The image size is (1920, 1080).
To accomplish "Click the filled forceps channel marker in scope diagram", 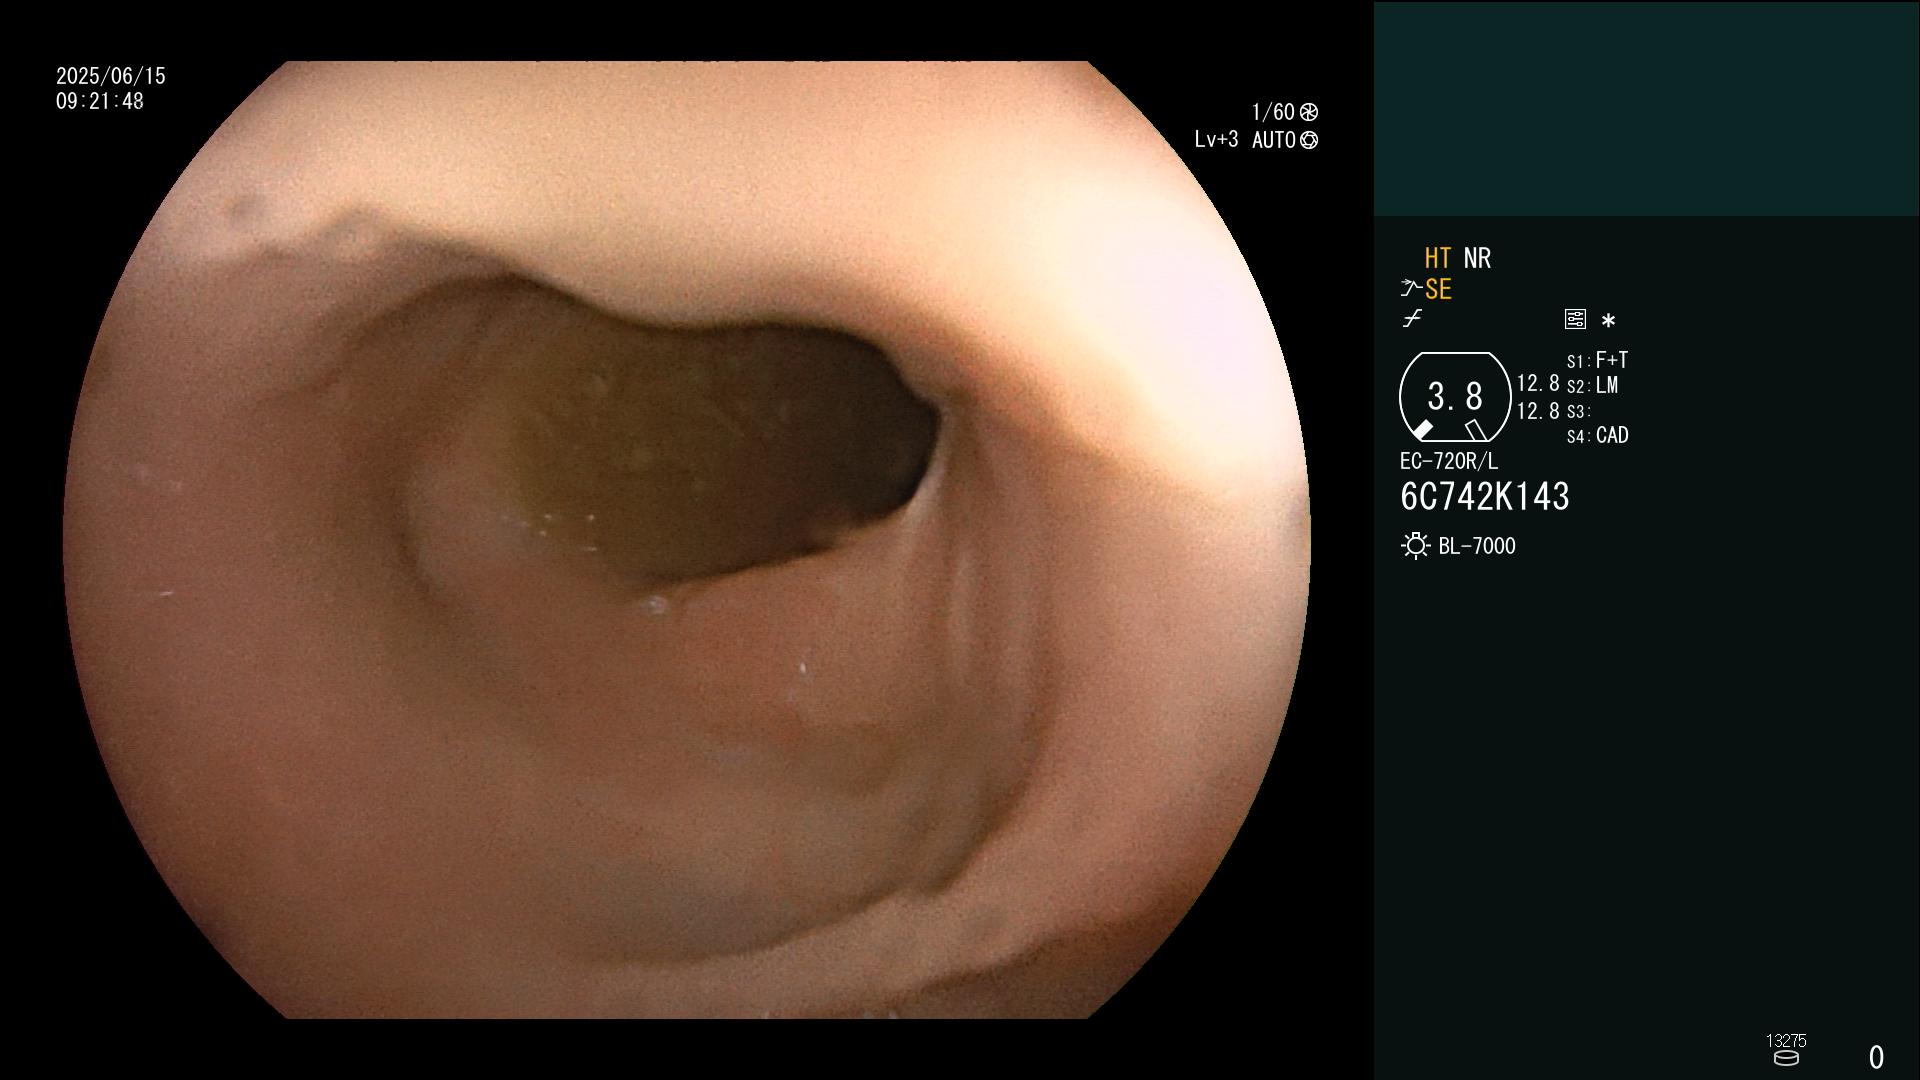I will click(x=1422, y=429).
